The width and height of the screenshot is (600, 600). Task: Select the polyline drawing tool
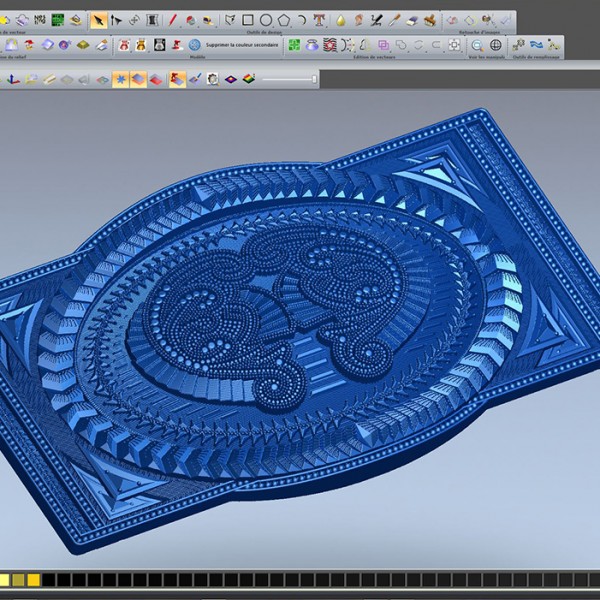(x=230, y=19)
